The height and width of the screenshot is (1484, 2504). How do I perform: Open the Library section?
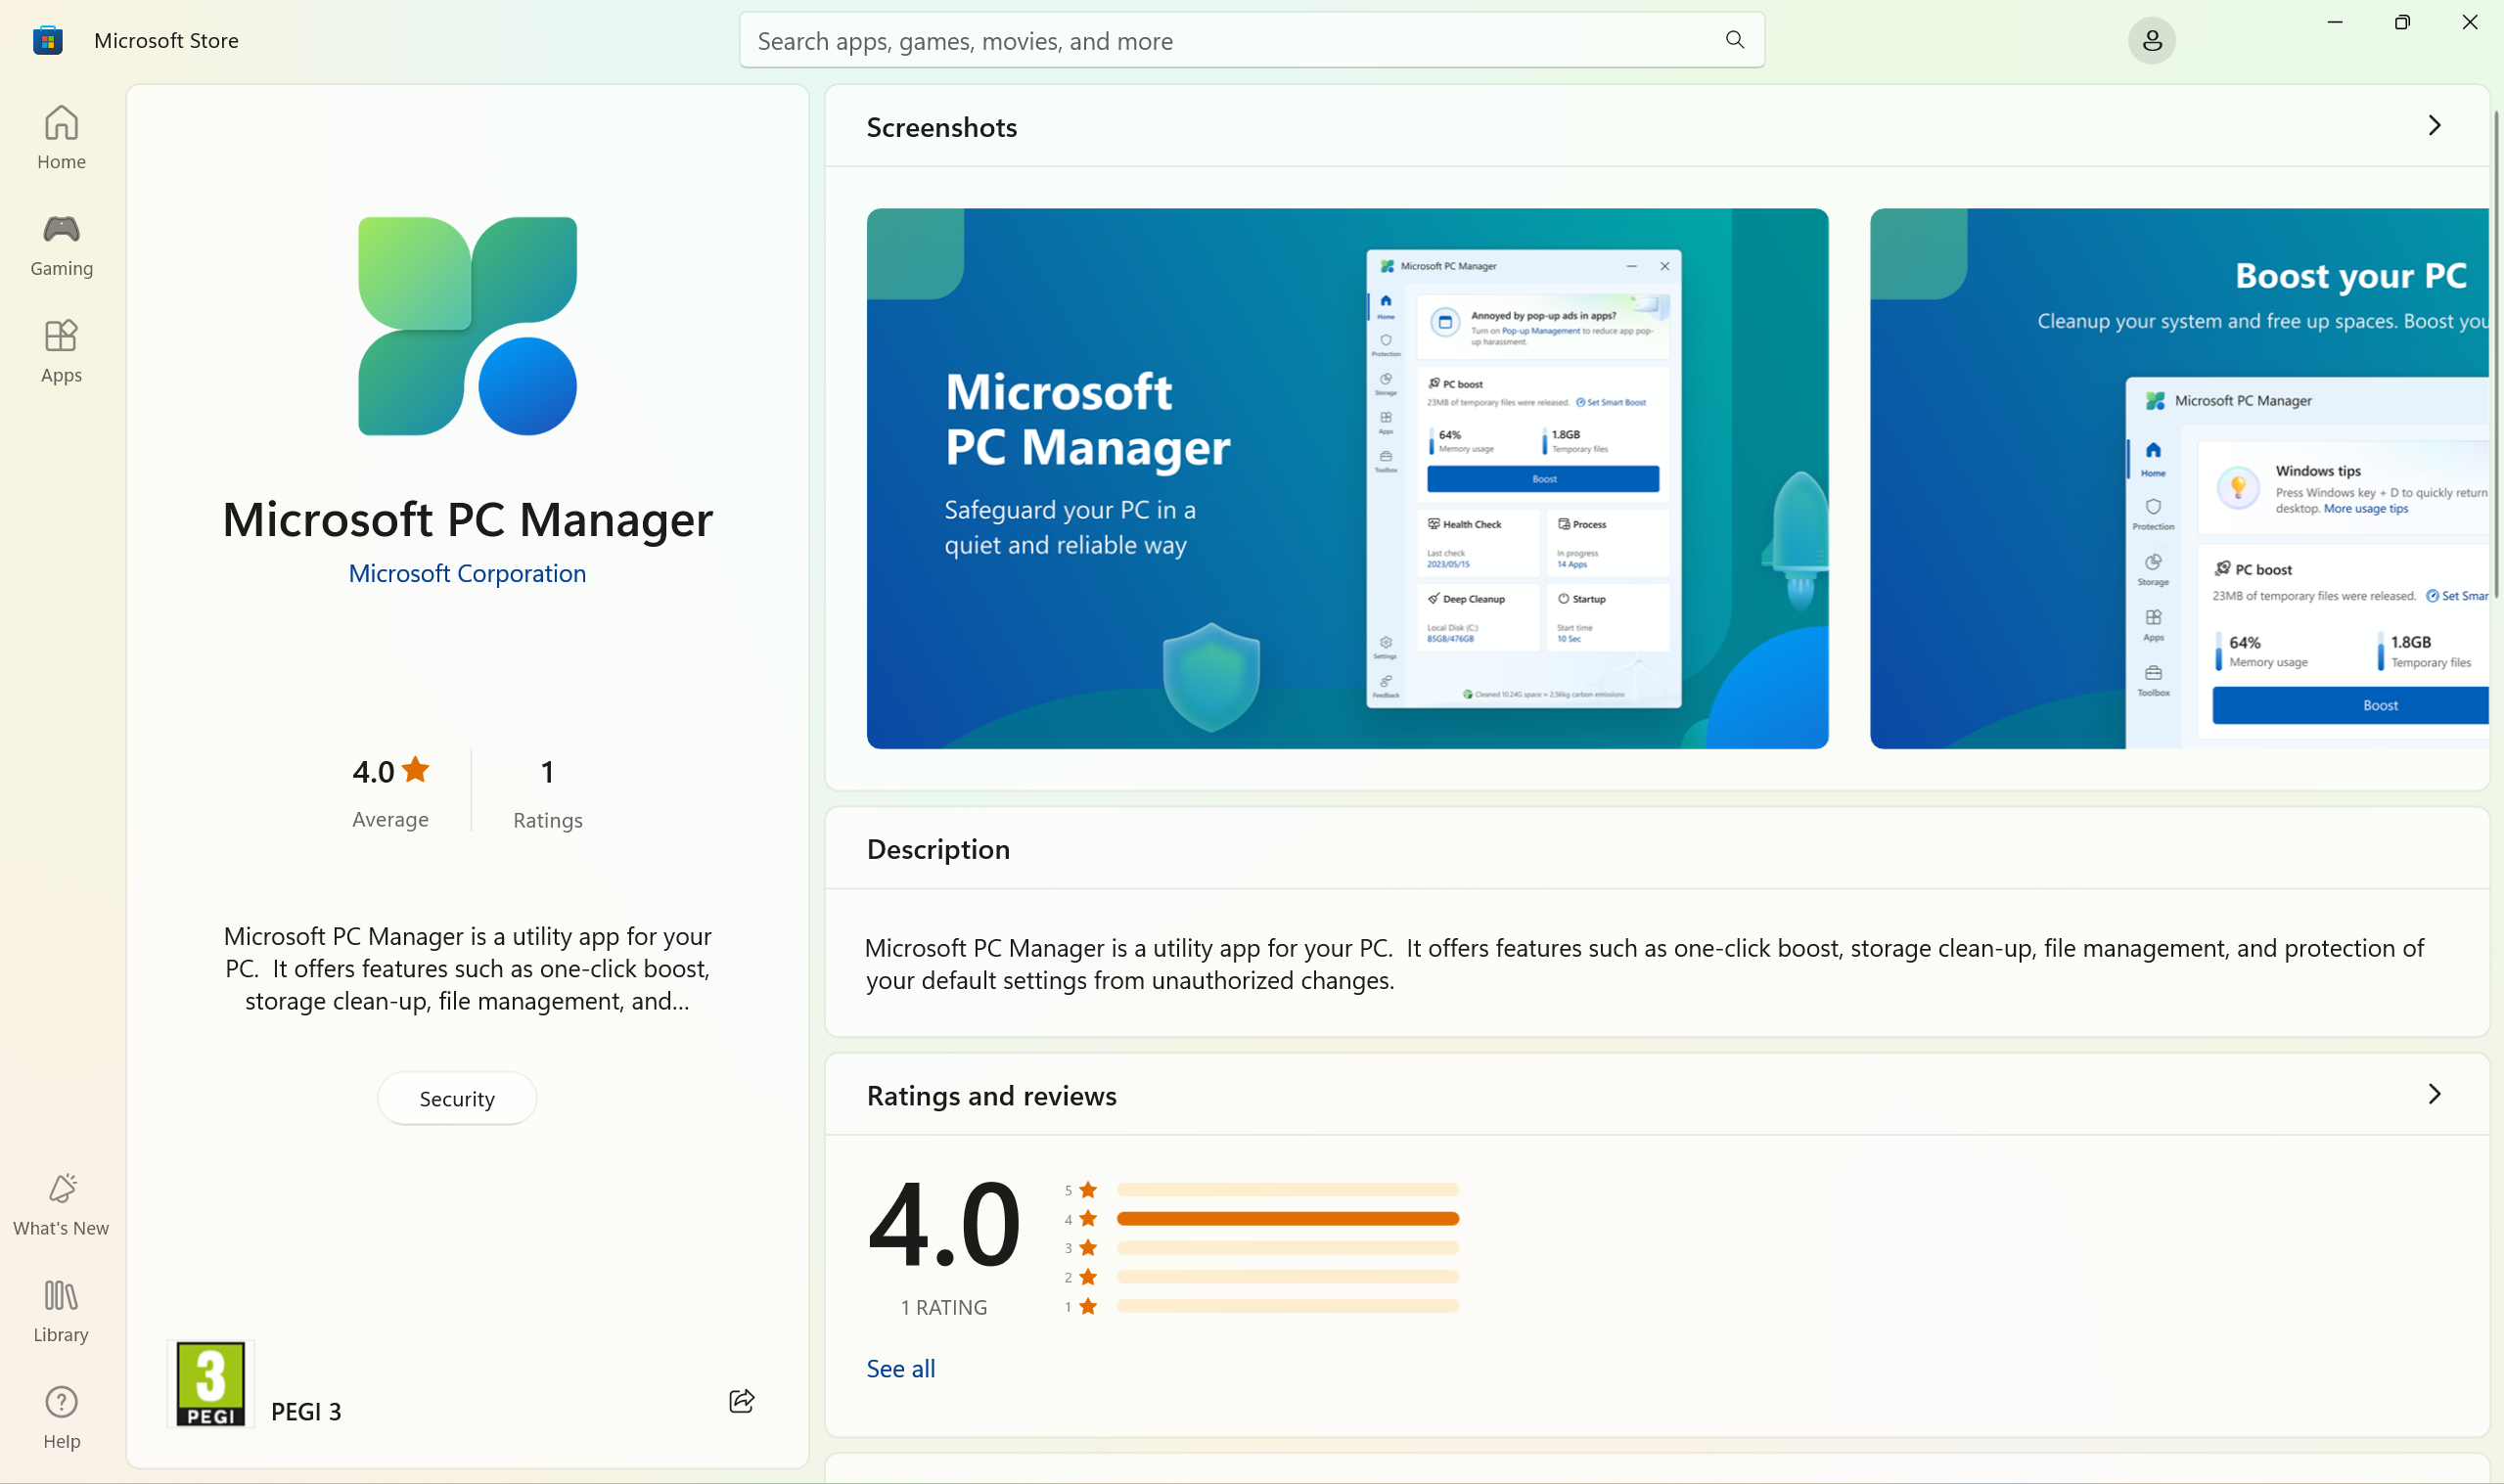(61, 1311)
